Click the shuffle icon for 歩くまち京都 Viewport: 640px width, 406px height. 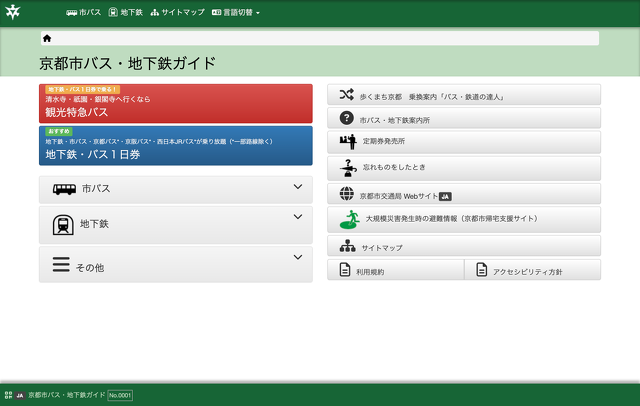pyautogui.click(x=346, y=96)
